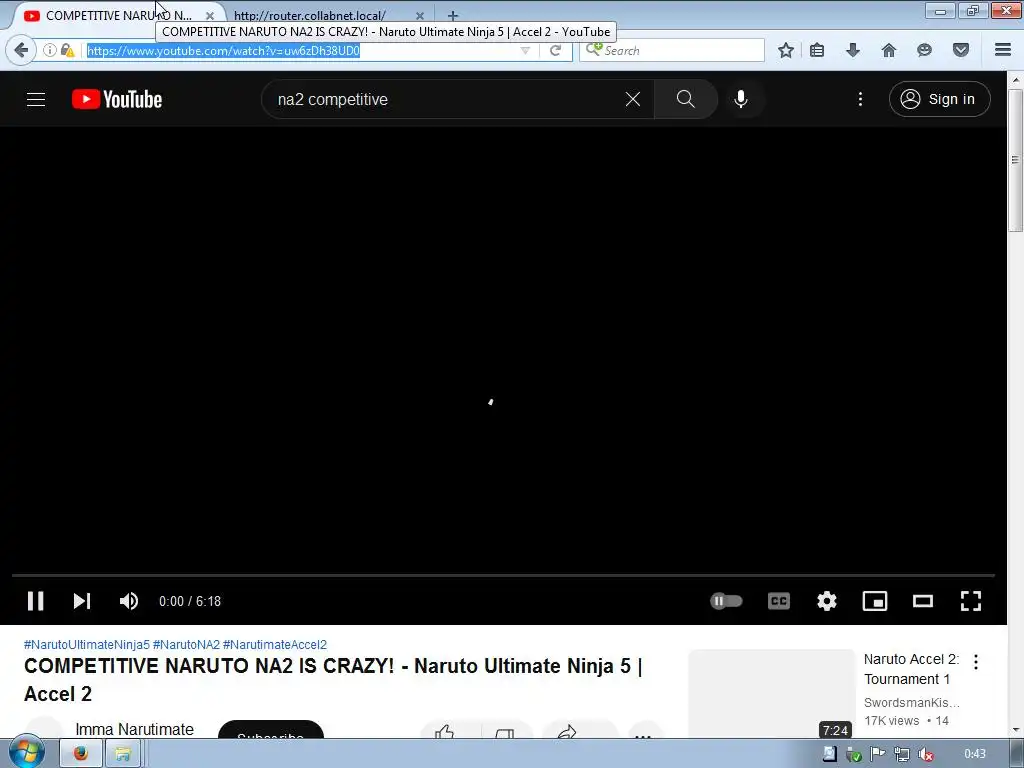Open options for Naruto Accel 2 suggestion
Viewport: 1024px width, 768px height.
[976, 662]
